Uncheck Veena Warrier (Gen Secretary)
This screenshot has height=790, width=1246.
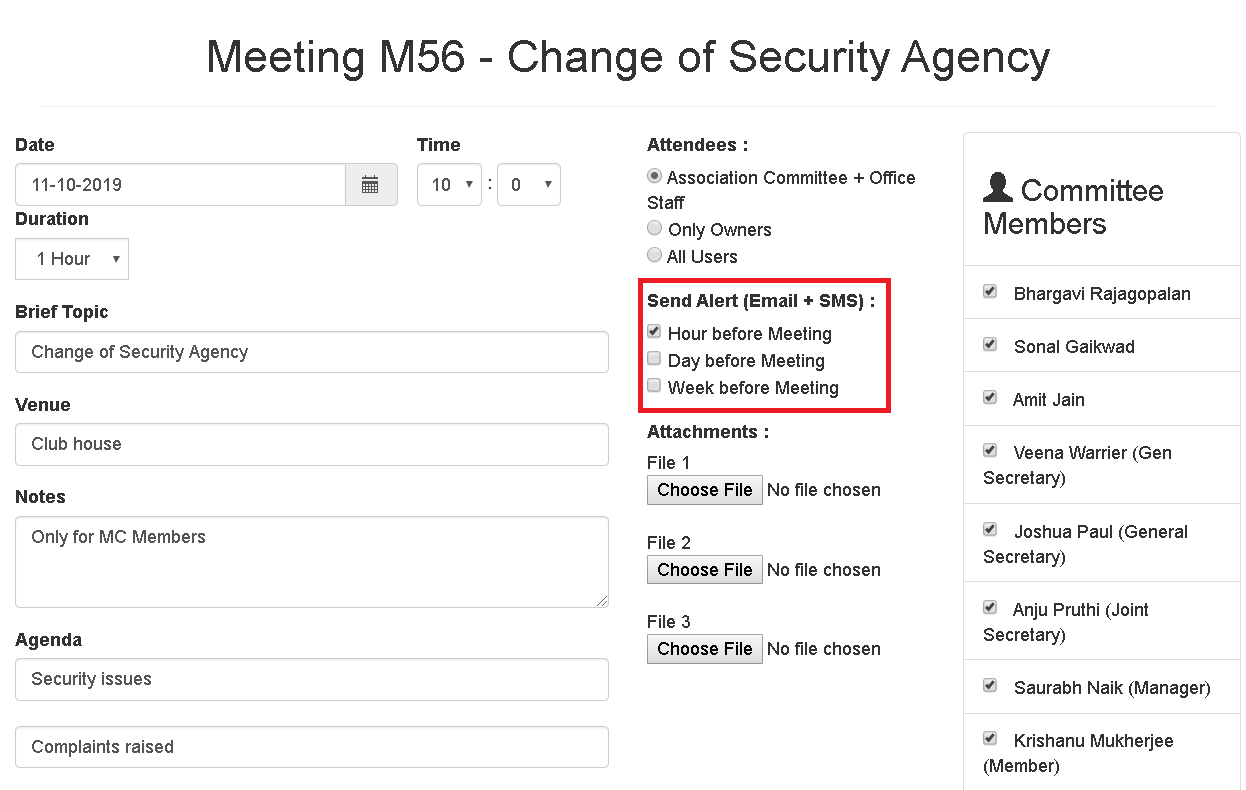coord(990,450)
